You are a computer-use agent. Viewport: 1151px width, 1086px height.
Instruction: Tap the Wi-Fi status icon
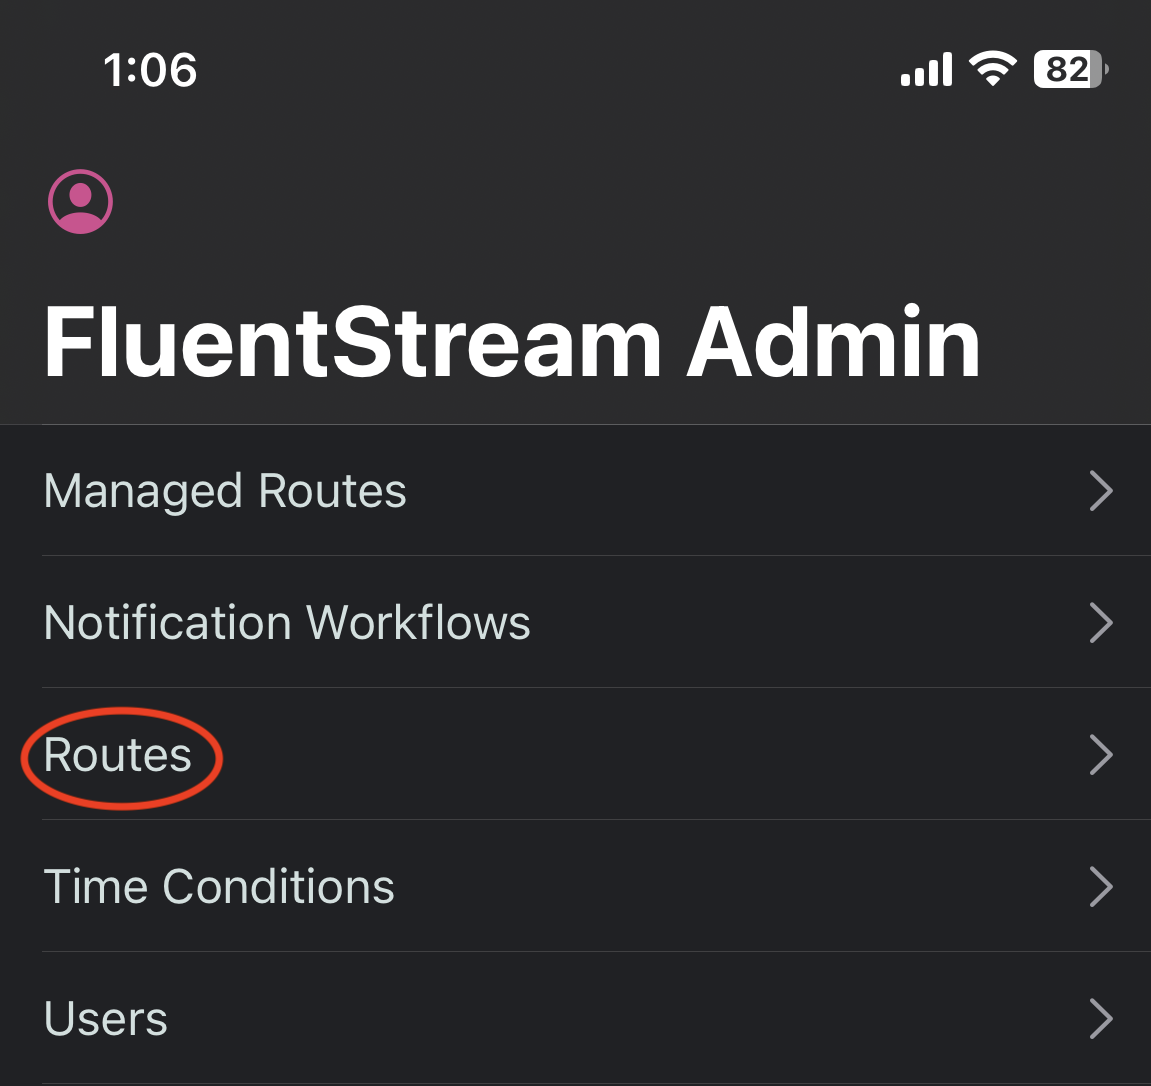(991, 68)
